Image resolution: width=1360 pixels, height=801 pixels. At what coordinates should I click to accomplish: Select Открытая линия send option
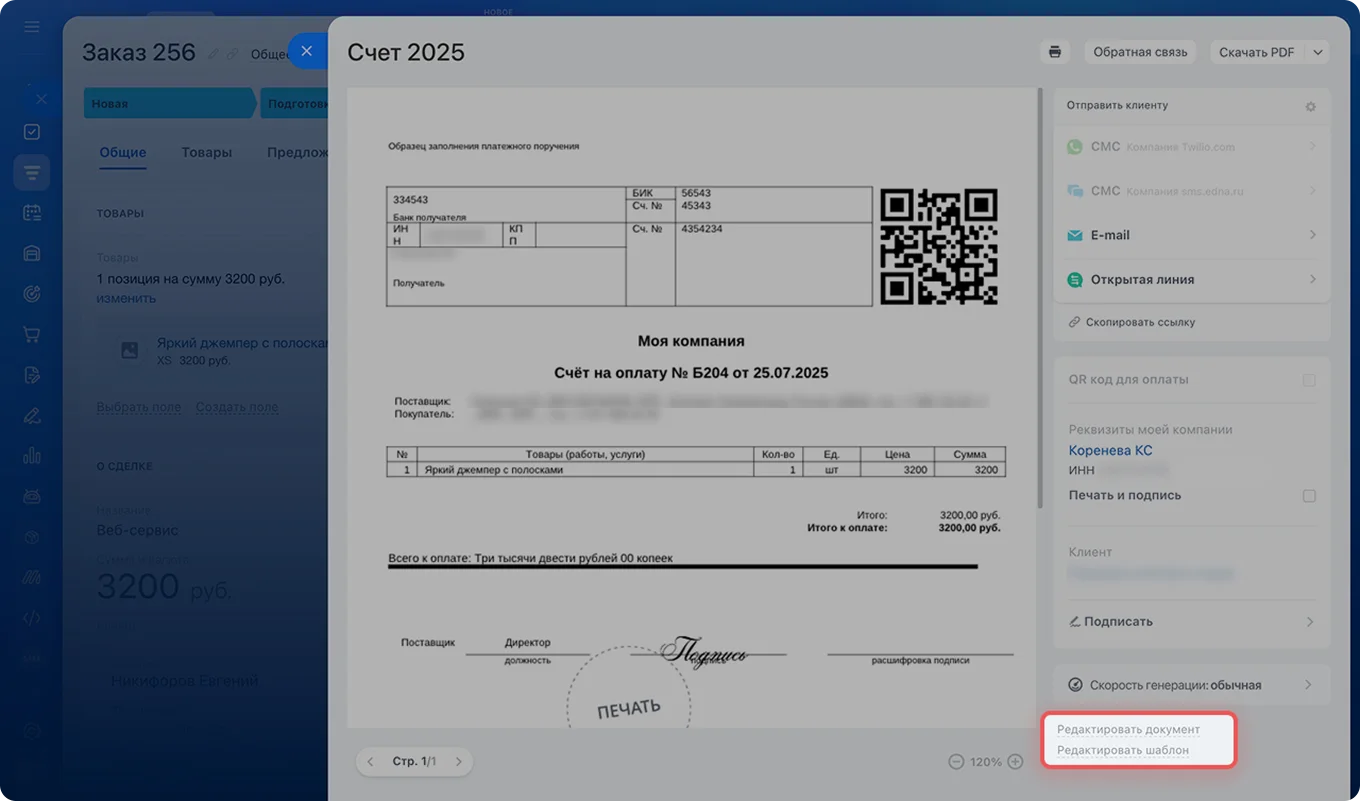click(1191, 280)
